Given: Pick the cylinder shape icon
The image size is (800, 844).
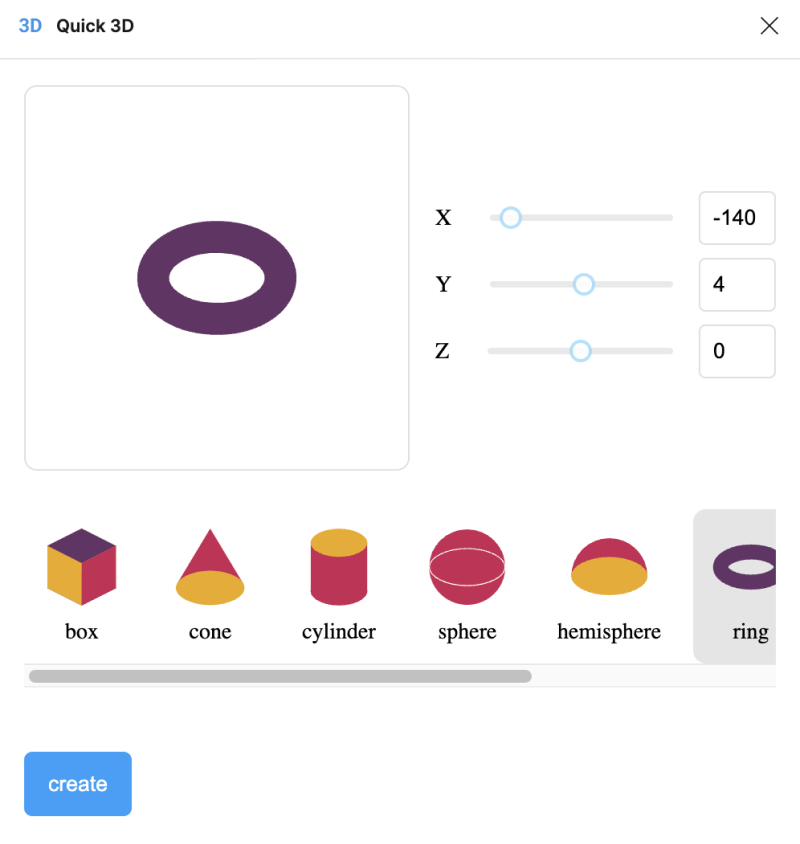Looking at the screenshot, I should pos(339,567).
